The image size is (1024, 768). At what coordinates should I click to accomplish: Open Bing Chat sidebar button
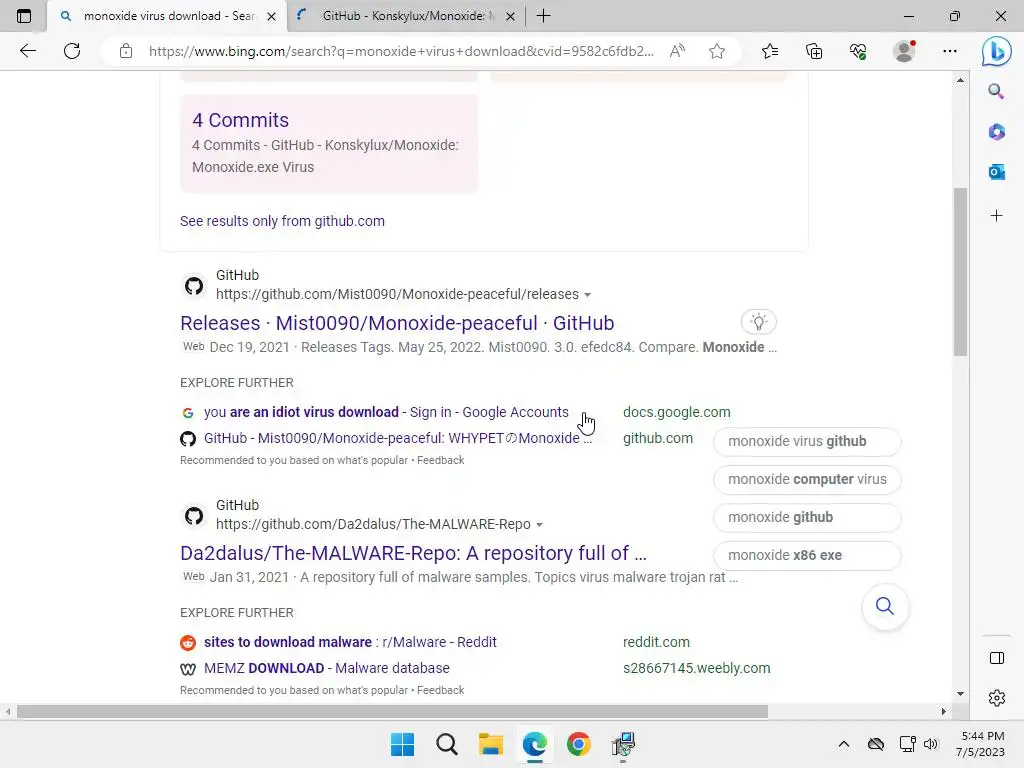click(x=997, y=52)
